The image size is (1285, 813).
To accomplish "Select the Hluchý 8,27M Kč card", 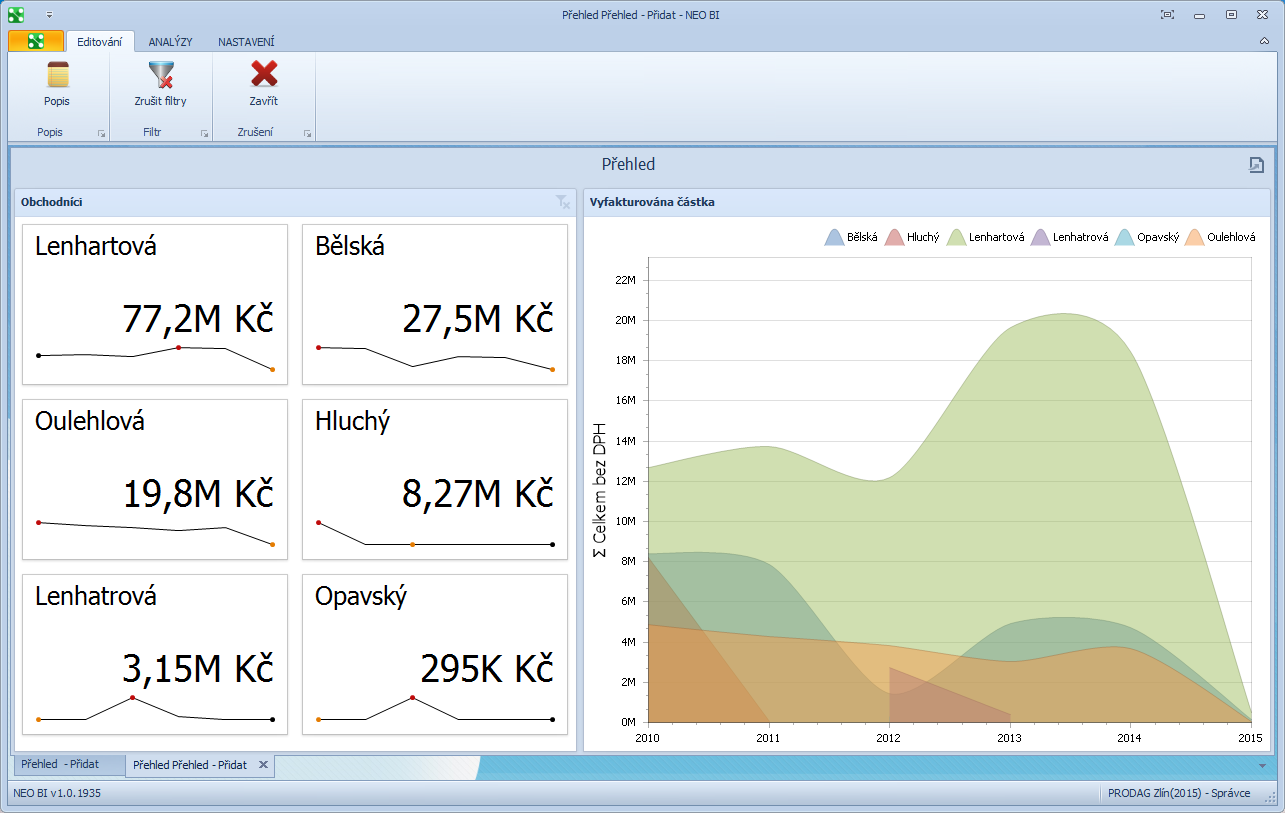I will coord(434,479).
